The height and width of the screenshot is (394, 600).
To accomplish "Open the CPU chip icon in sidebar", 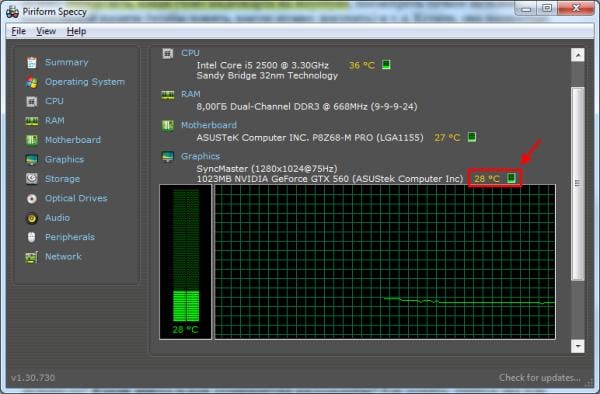I will tap(32, 101).
